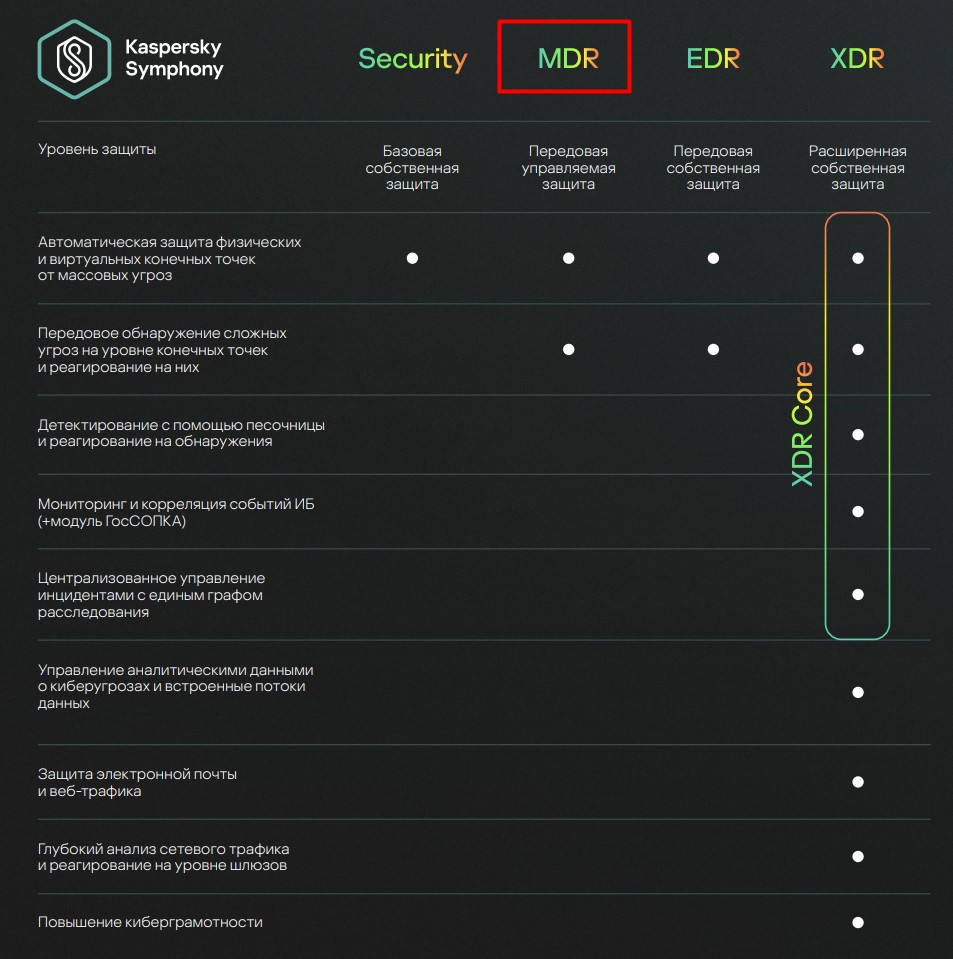This screenshot has height=959, width=953.
Task: Click XDR dot in 'Повышение киберграмотности' row
Action: pos(858,922)
